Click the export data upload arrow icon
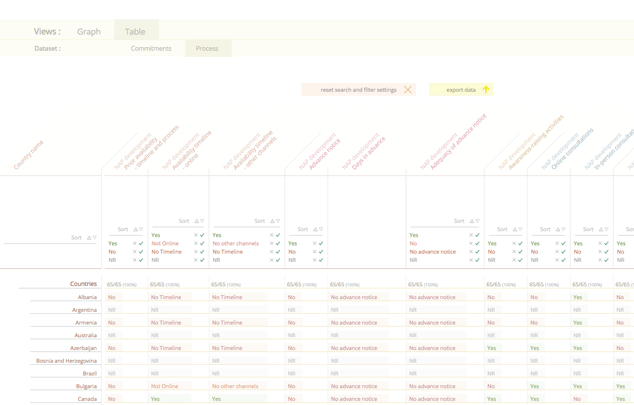Viewport: 634px width, 405px height. (486, 90)
